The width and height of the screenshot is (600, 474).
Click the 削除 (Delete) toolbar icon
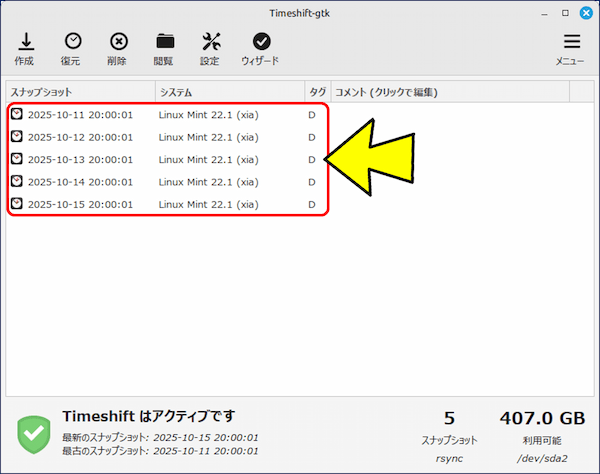tap(118, 42)
